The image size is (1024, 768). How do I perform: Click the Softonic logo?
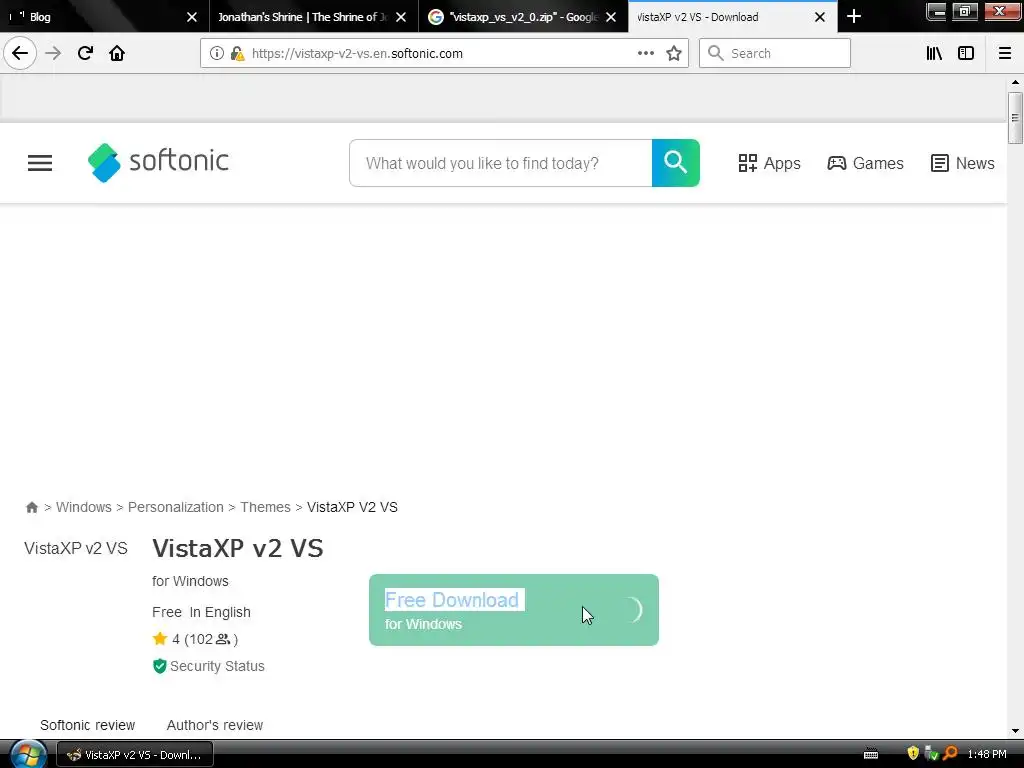pyautogui.click(x=158, y=162)
